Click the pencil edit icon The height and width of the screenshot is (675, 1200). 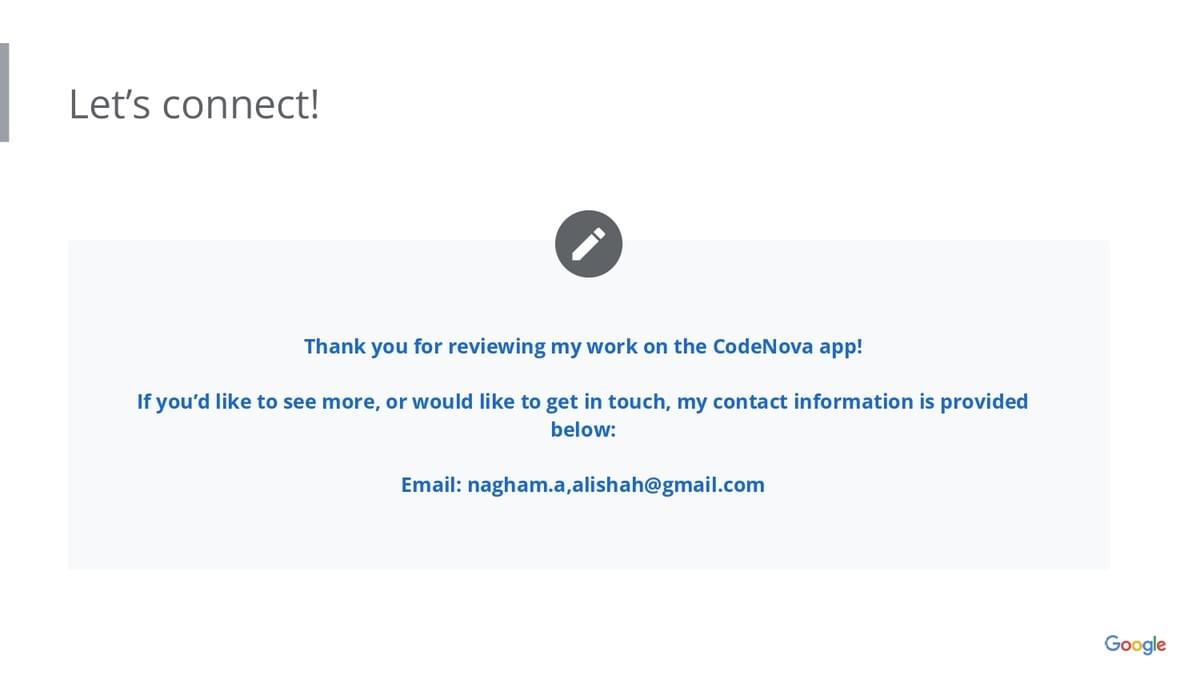588,244
